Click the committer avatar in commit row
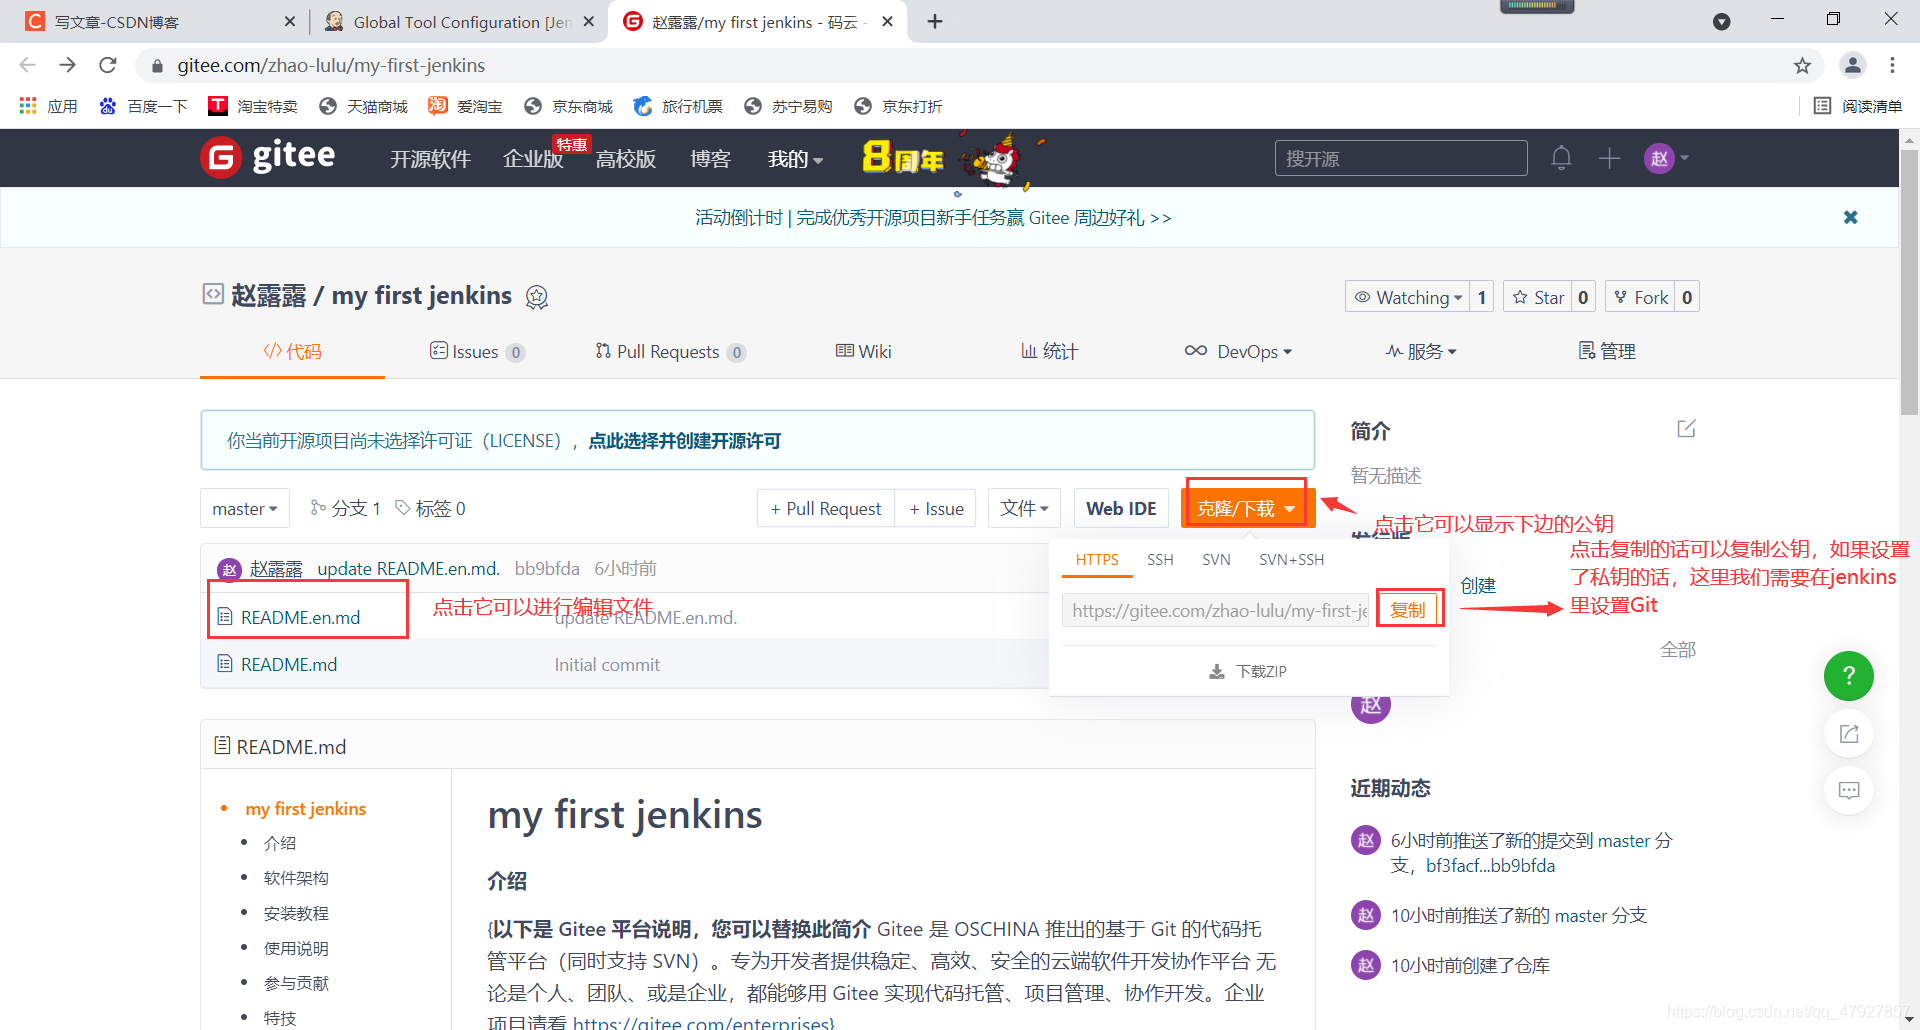The image size is (1920, 1030). pos(229,569)
